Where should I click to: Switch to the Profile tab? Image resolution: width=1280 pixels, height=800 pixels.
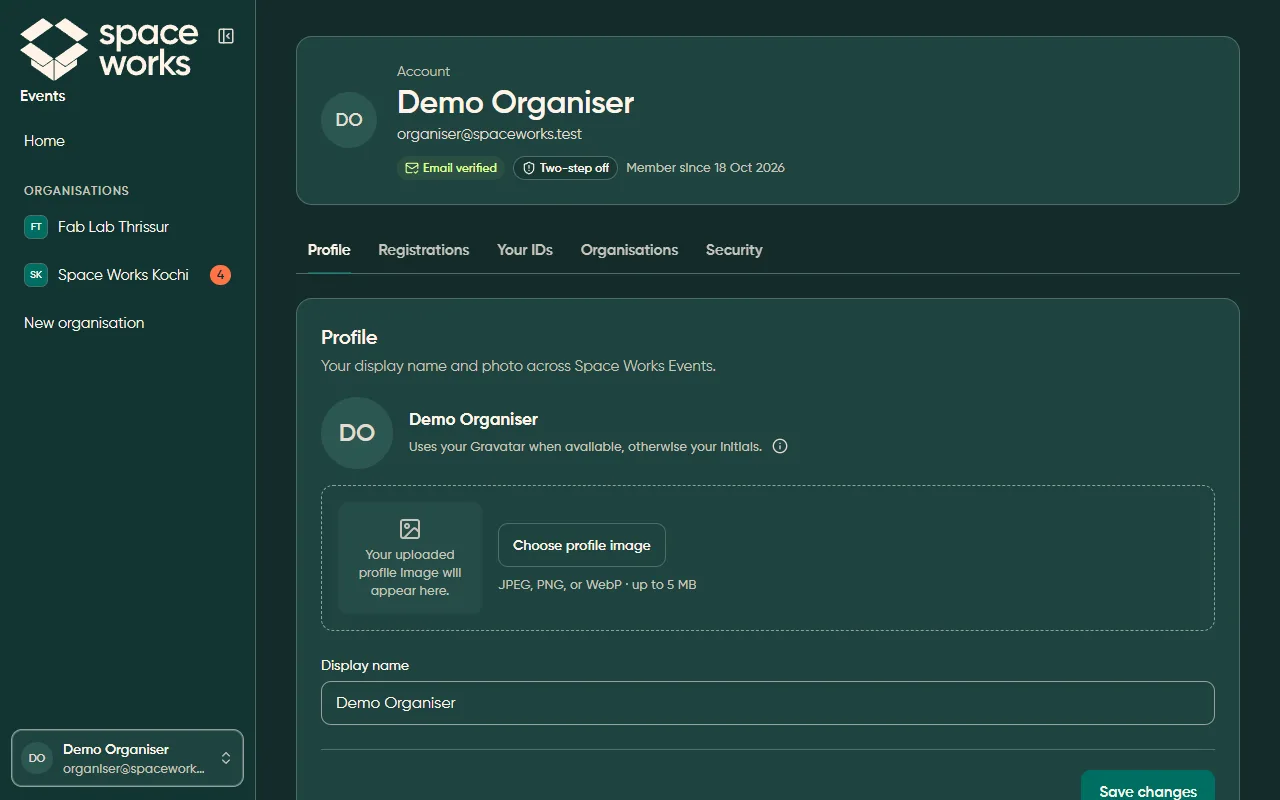coord(329,250)
